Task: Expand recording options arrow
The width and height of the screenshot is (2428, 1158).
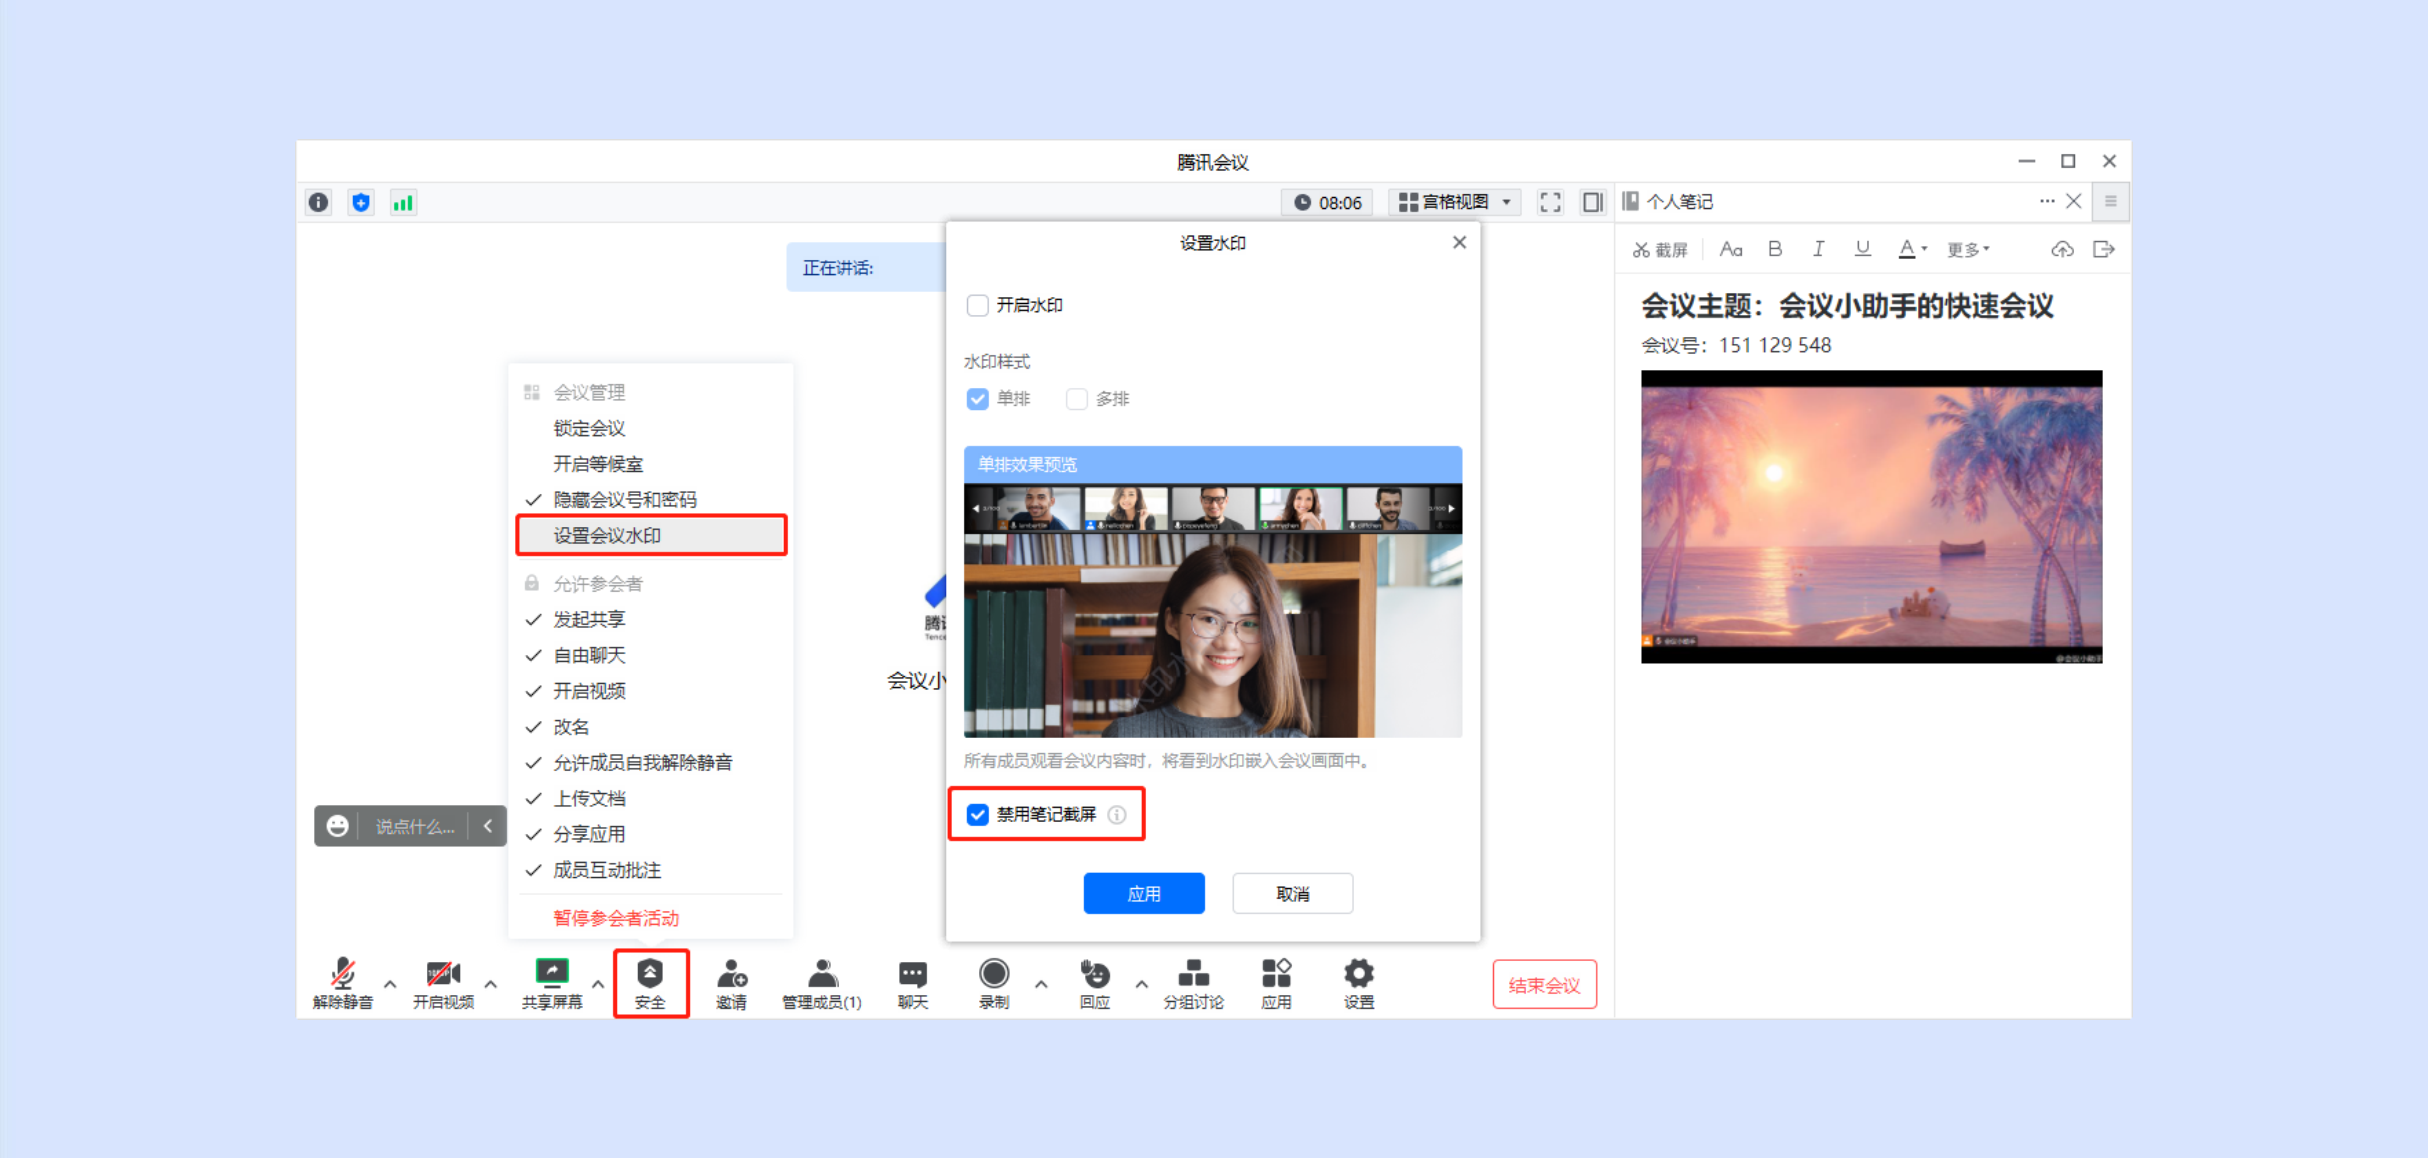Action: tap(1041, 984)
